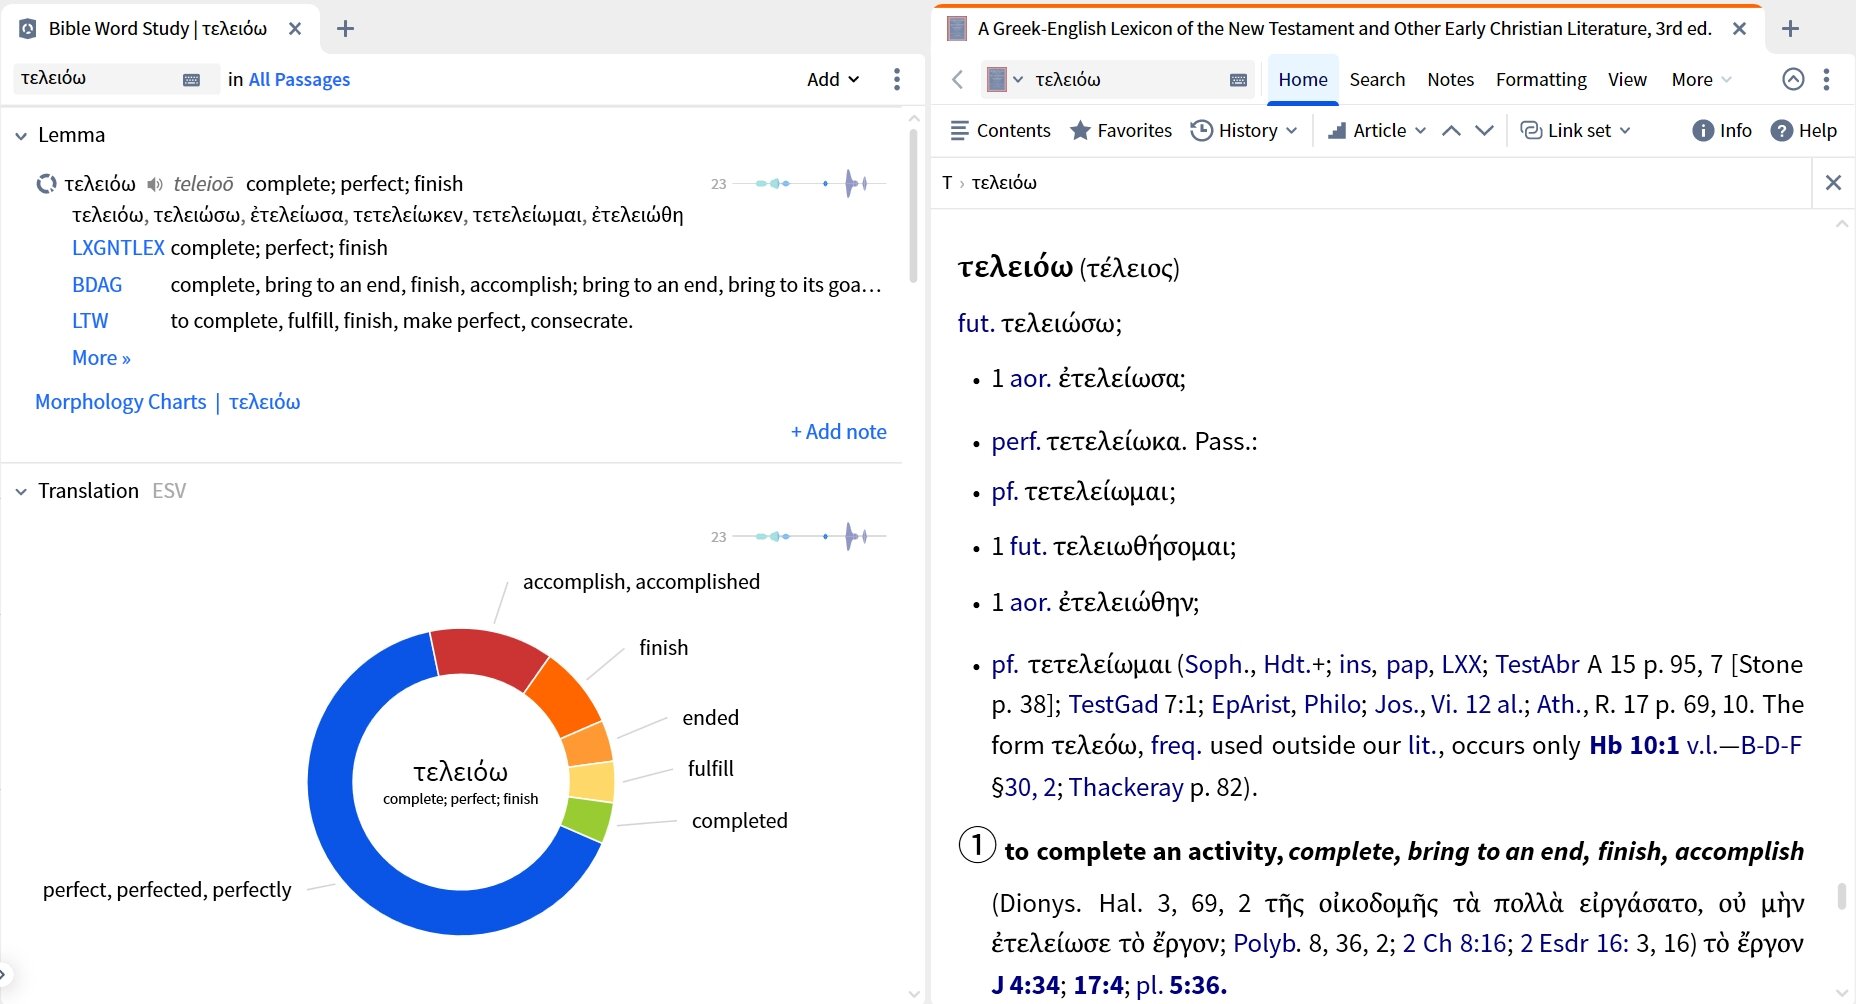Viewport: 1856px width, 1004px height.
Task: Close the Greek-English Lexicon tab
Action: coord(1739,29)
